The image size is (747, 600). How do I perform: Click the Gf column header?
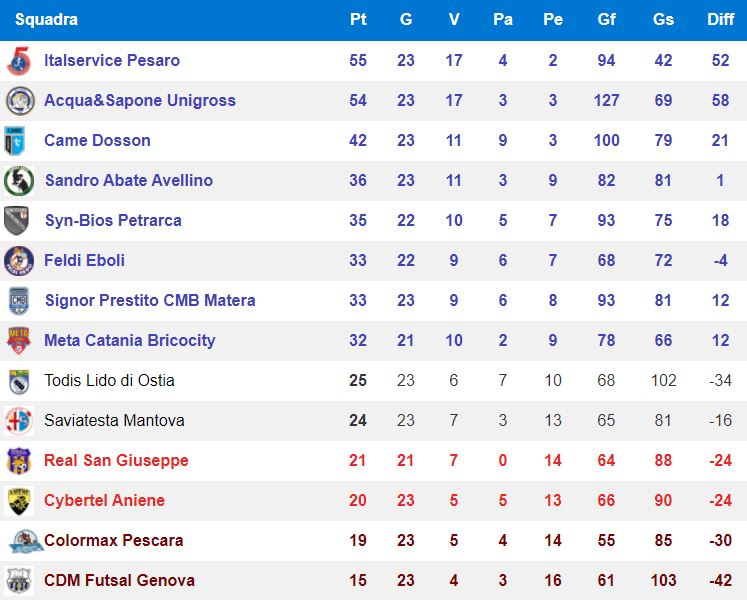[x=606, y=20]
